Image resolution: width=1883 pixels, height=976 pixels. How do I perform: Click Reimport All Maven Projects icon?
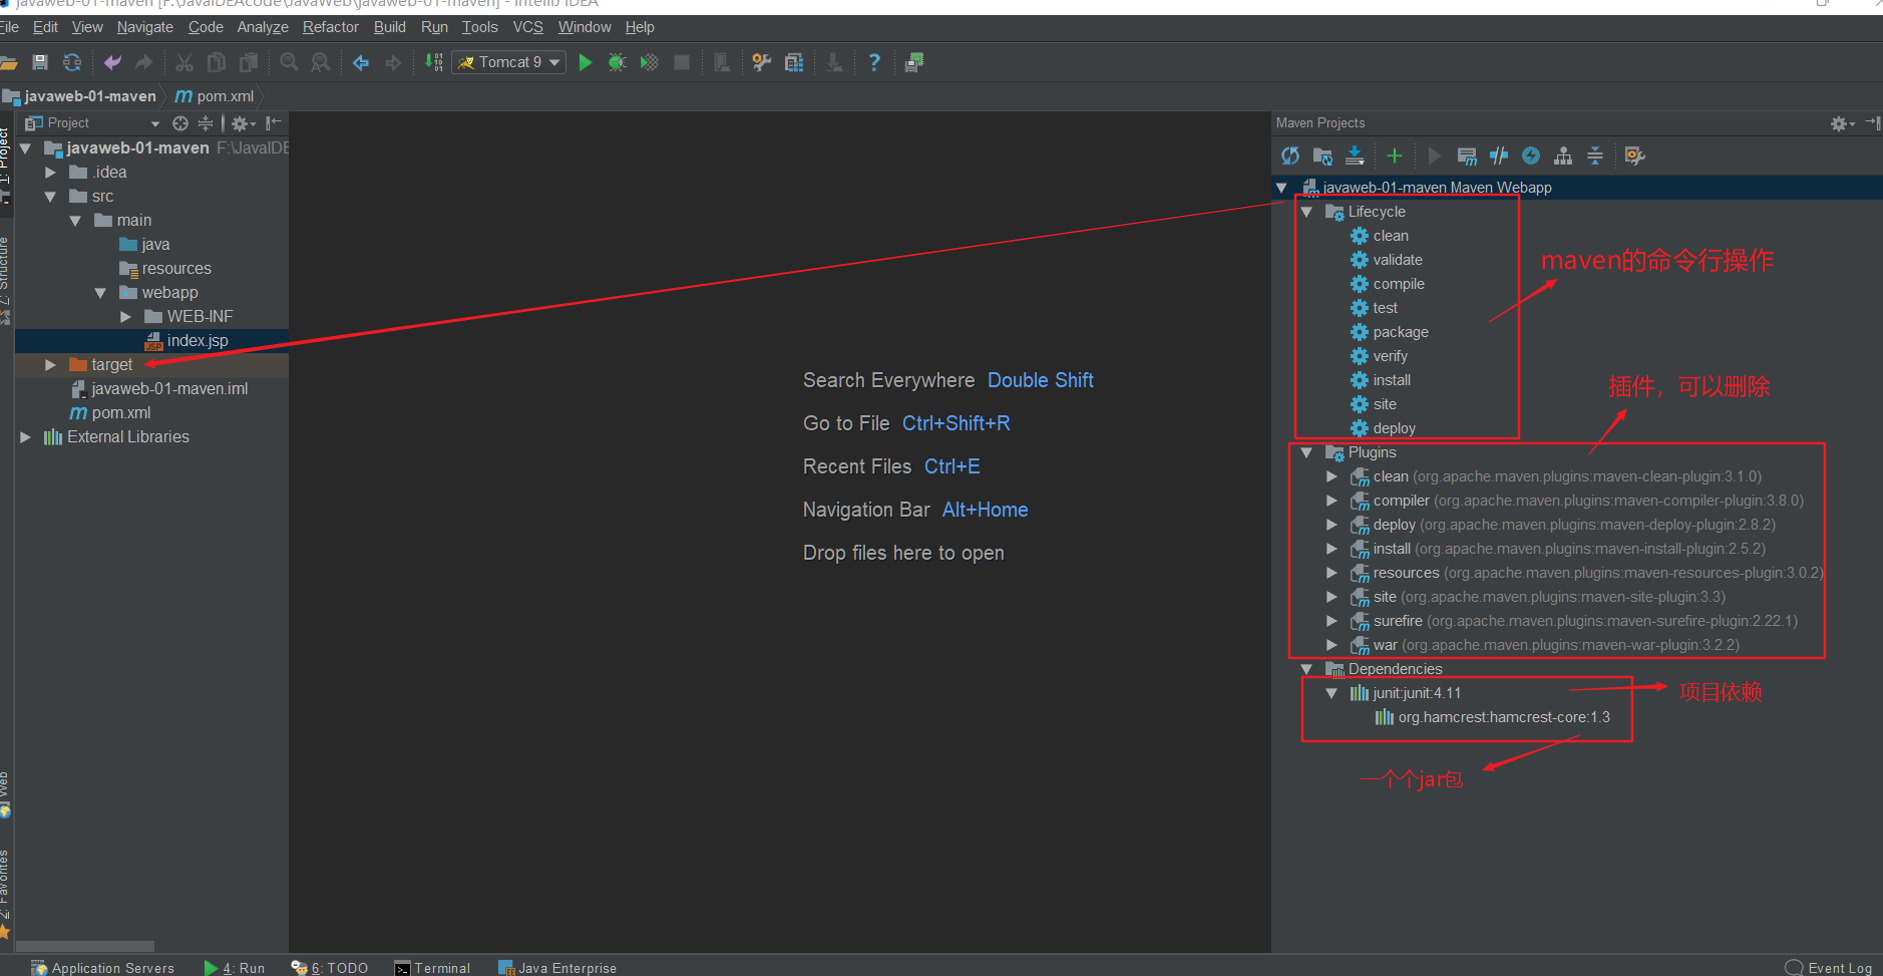tap(1290, 156)
